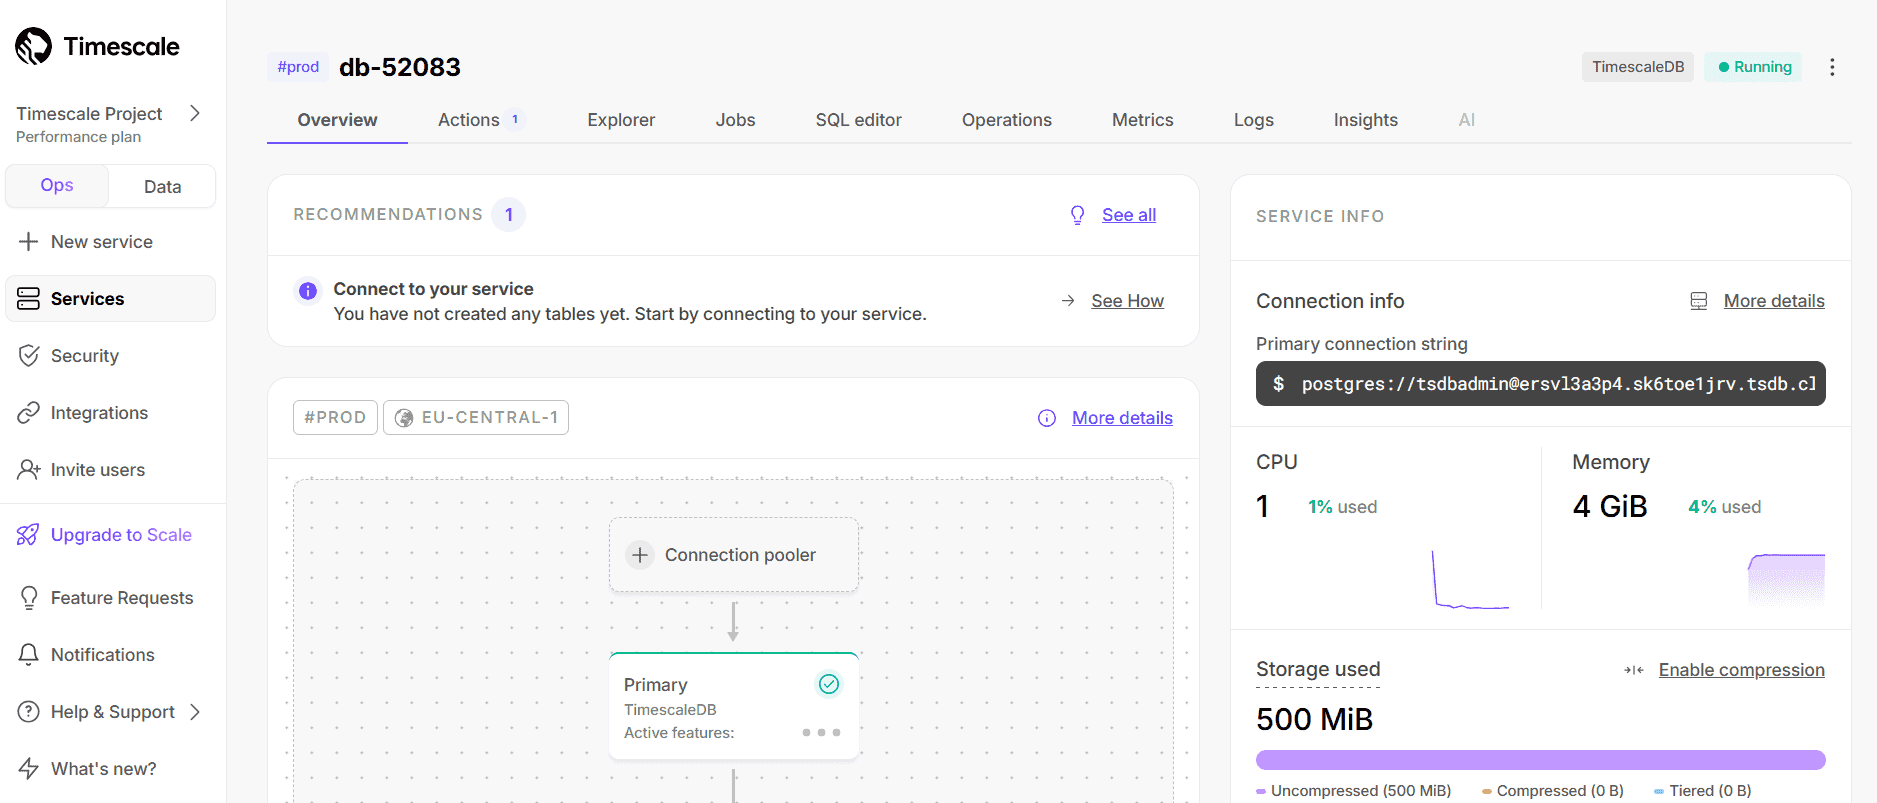Click the Storage used progress bar
The height and width of the screenshot is (803, 1877).
point(1540,760)
